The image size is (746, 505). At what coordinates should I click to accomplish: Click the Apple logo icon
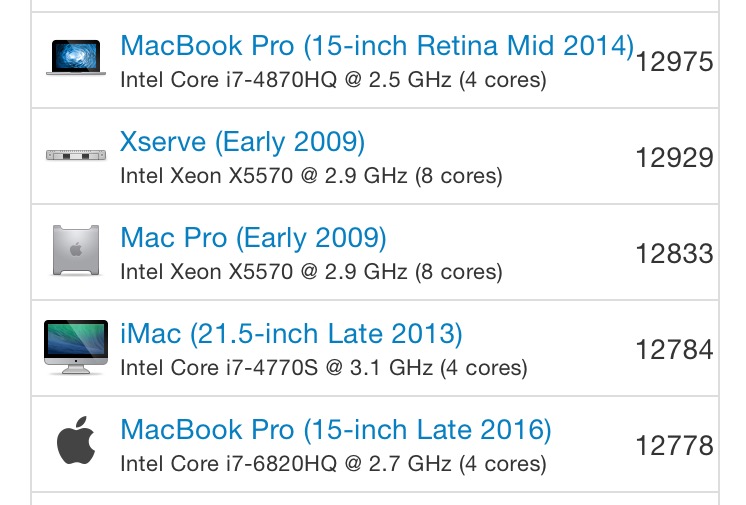pos(76,440)
